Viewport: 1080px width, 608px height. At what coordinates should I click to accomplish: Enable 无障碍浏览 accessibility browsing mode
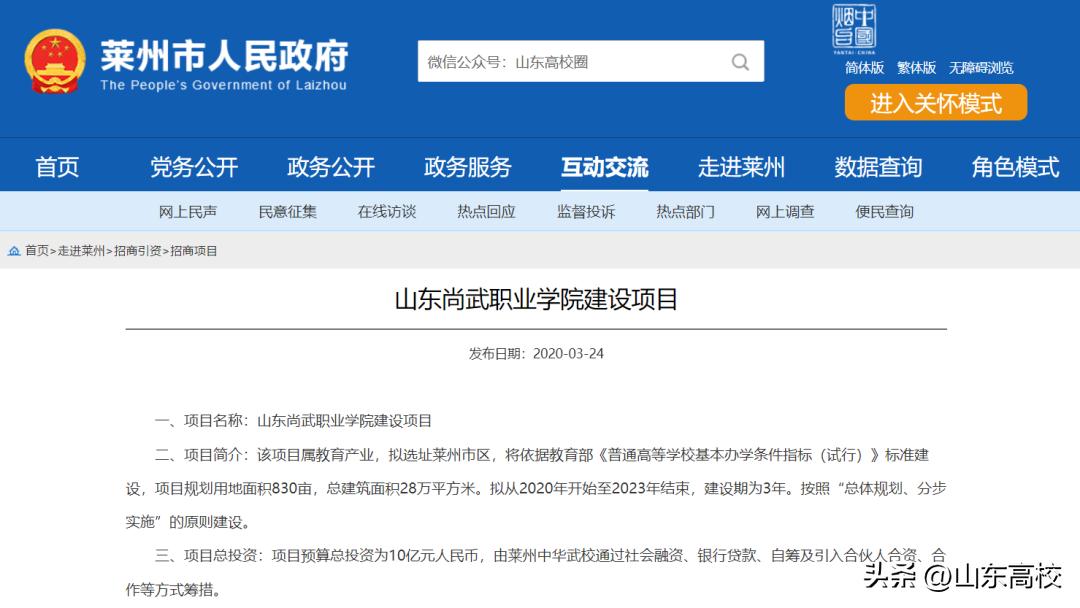coord(984,67)
